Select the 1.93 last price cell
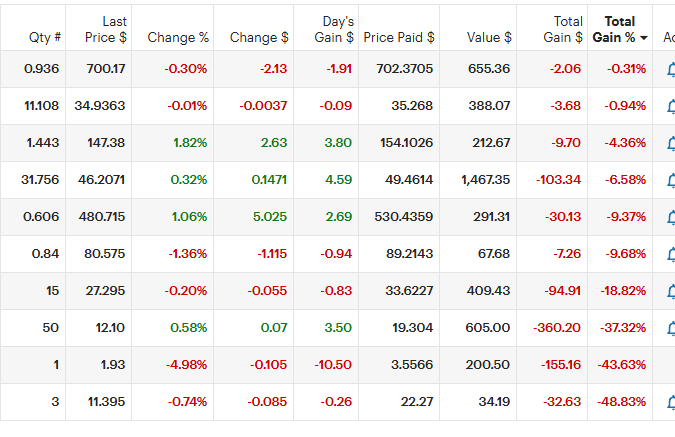 (99, 365)
